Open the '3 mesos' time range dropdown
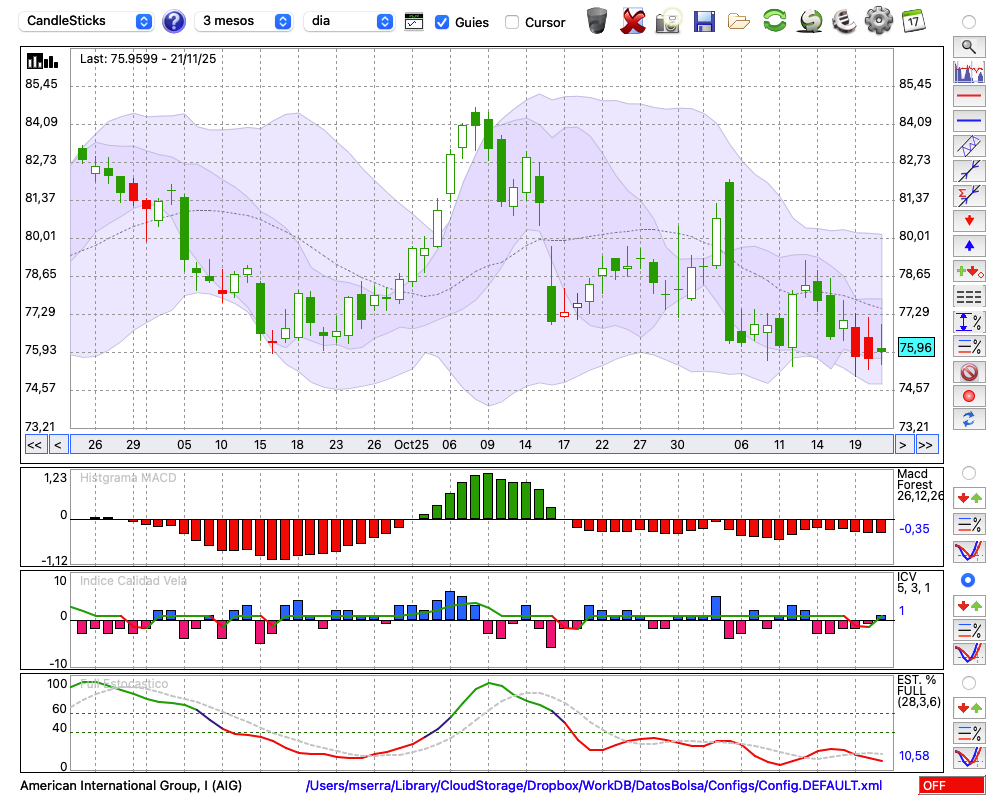Viewport: 1000px width, 800px height. pos(244,21)
